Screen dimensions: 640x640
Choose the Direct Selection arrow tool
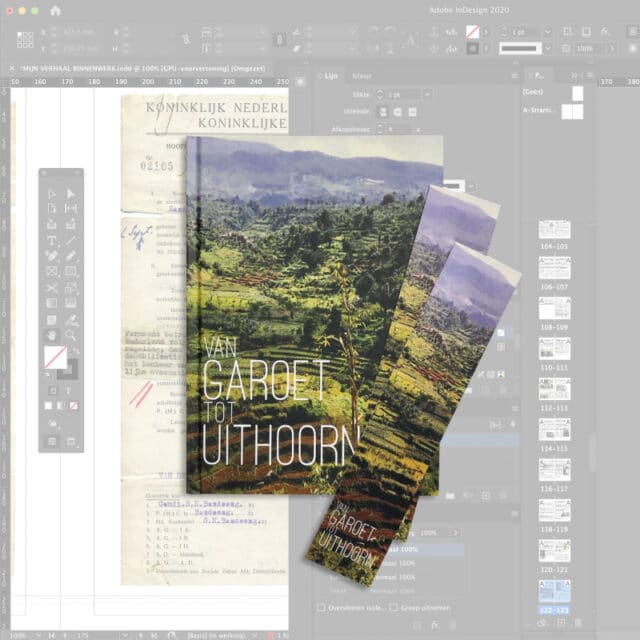tap(71, 193)
